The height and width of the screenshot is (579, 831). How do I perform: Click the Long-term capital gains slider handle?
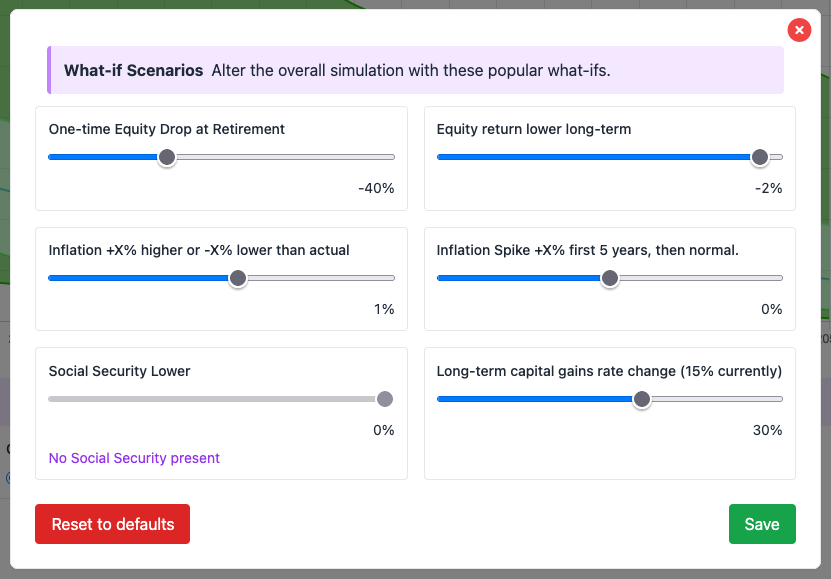point(642,399)
